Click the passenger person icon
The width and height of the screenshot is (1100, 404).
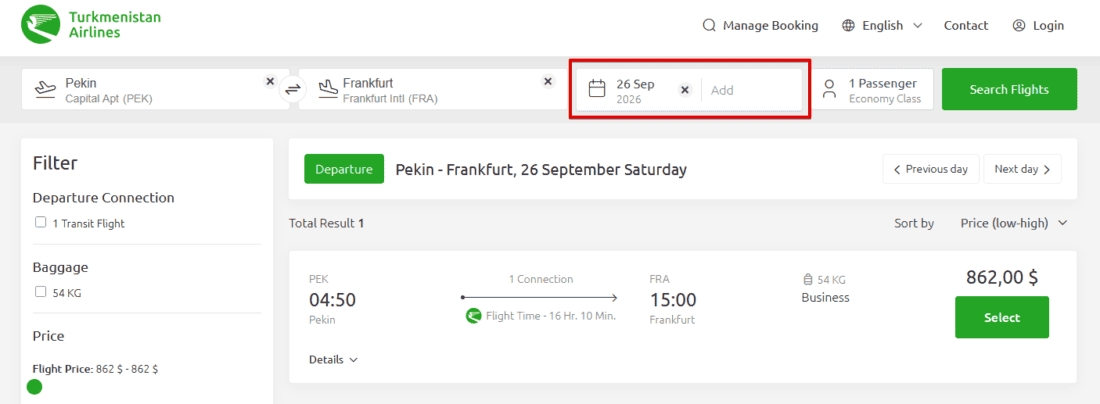[x=830, y=89]
